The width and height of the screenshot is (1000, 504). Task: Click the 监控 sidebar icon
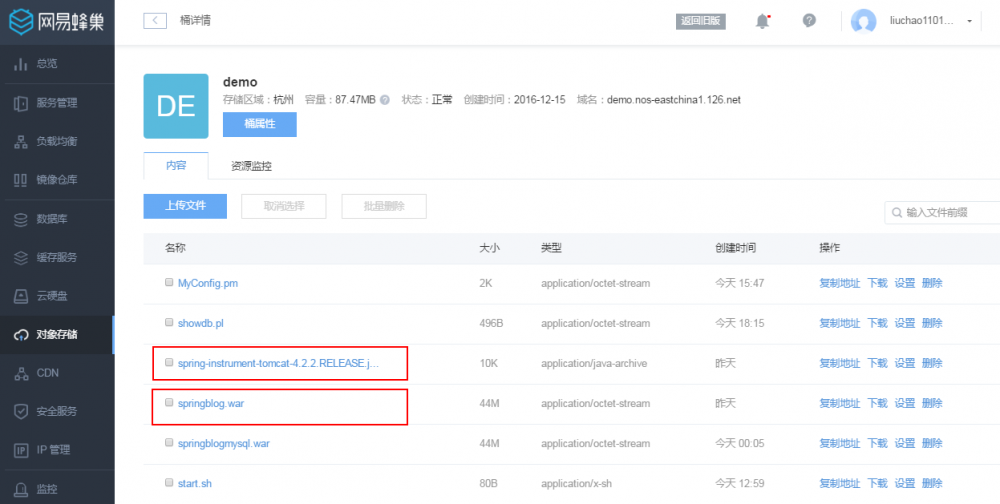coord(21,489)
